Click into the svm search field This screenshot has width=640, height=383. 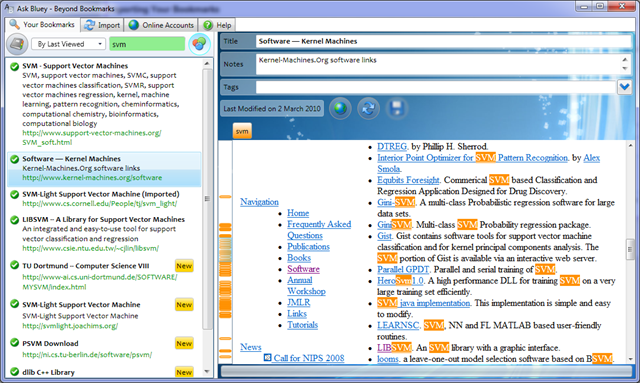[x=147, y=44]
